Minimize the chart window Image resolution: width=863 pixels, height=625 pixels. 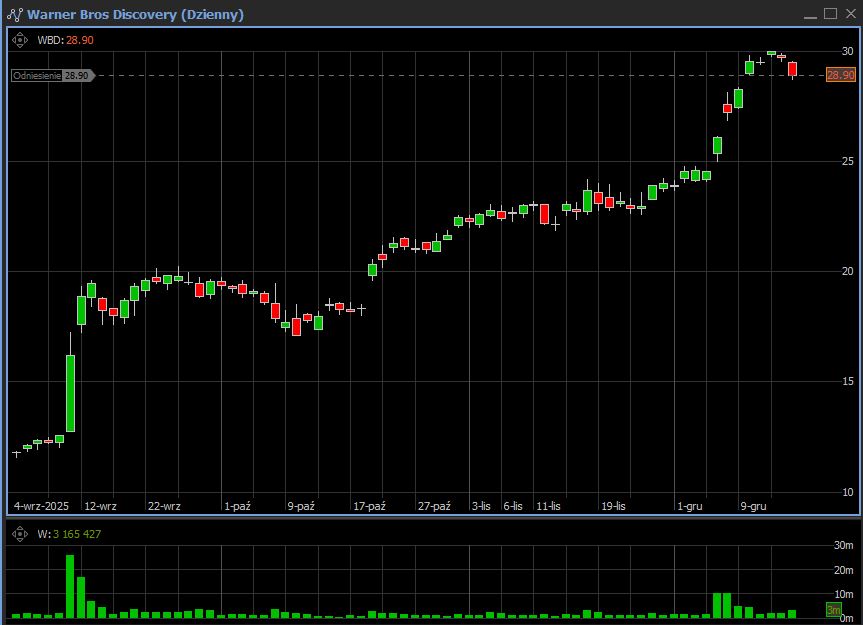pos(811,13)
